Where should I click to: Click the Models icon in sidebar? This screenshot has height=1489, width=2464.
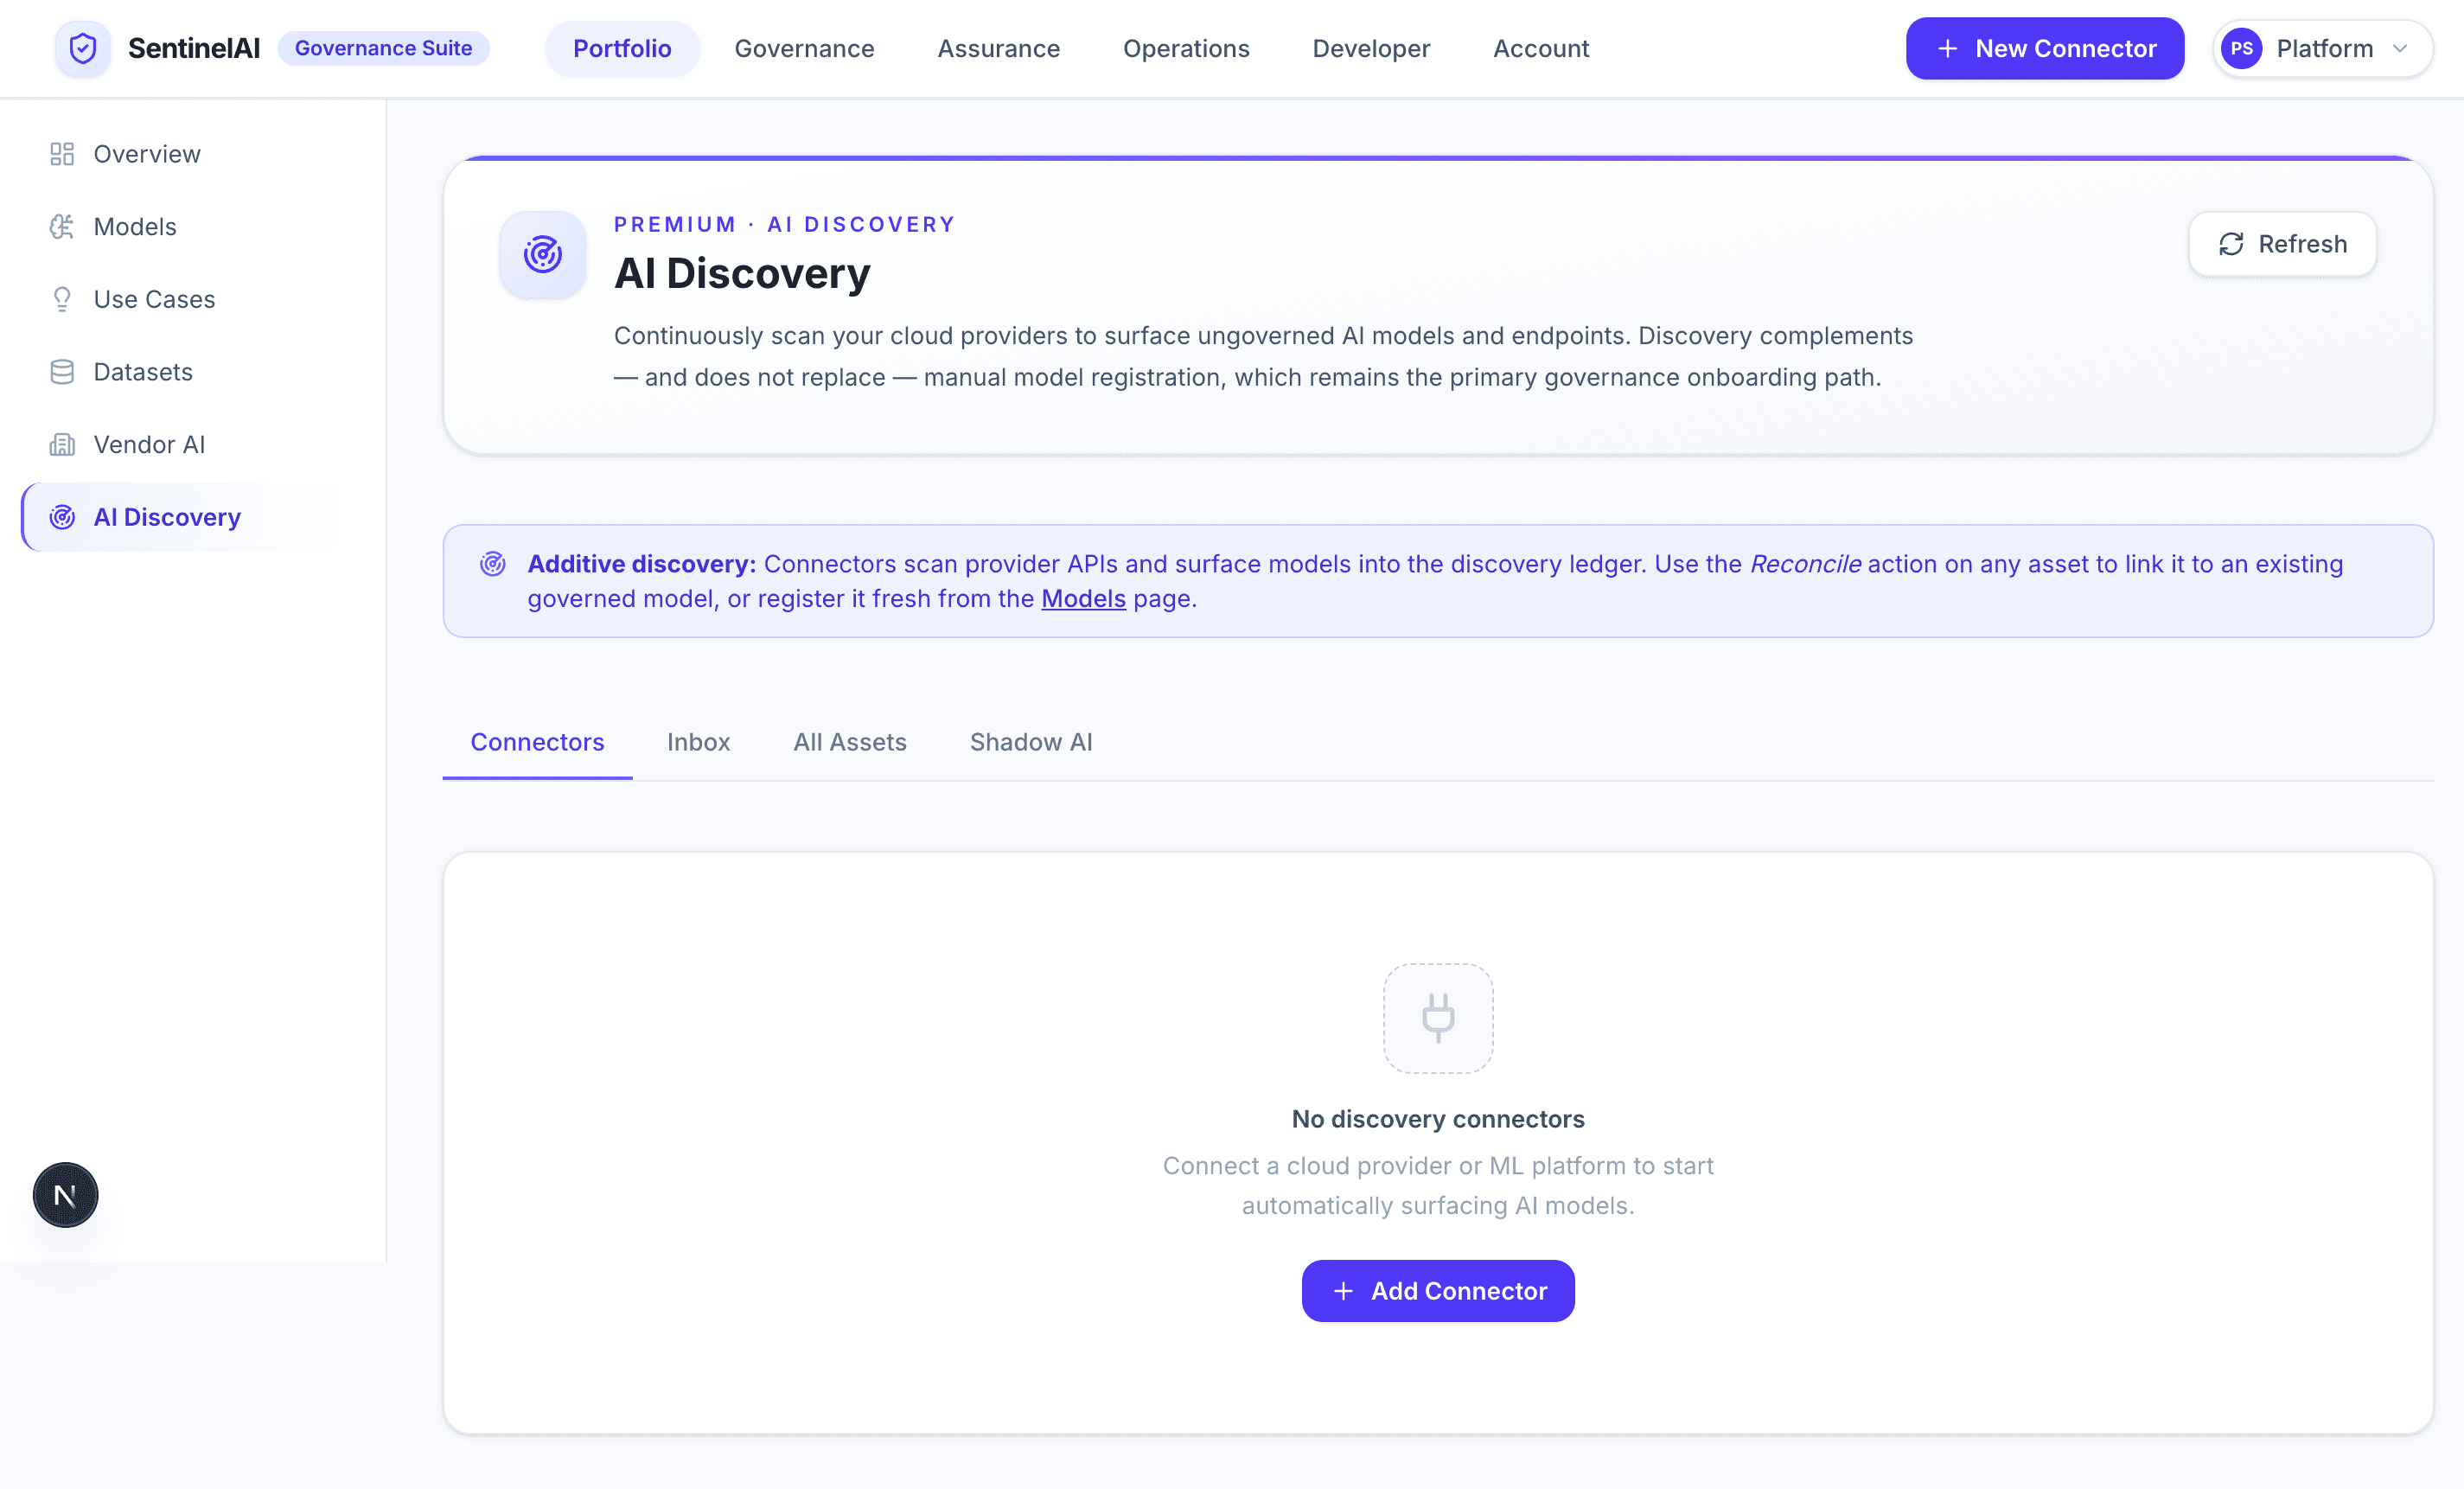click(x=61, y=226)
